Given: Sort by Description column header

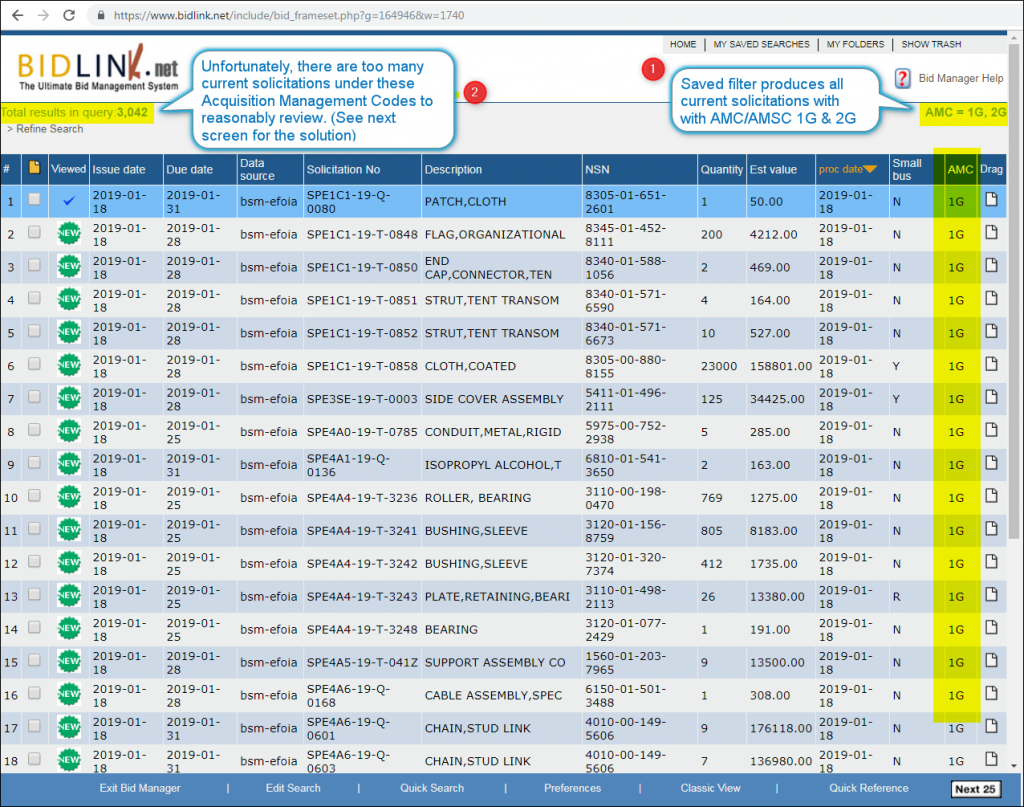Looking at the screenshot, I should click(x=453, y=170).
